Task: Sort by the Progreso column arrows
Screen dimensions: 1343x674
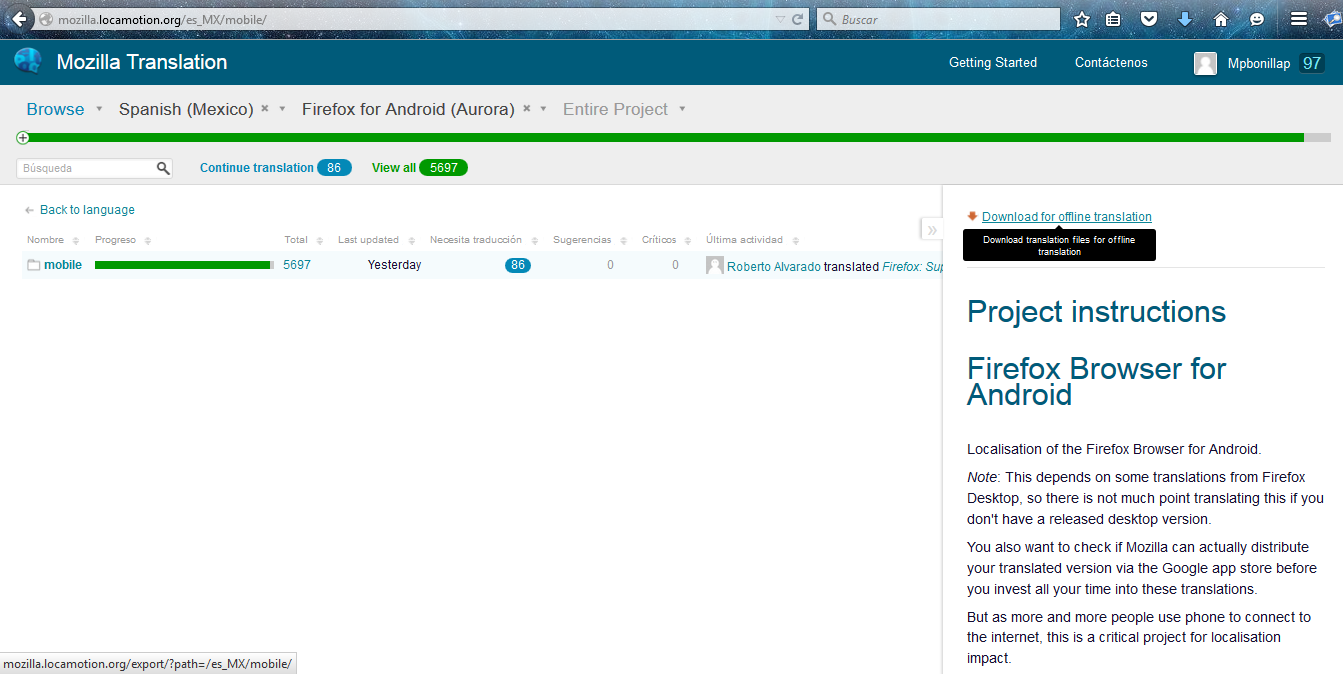Action: point(148,241)
